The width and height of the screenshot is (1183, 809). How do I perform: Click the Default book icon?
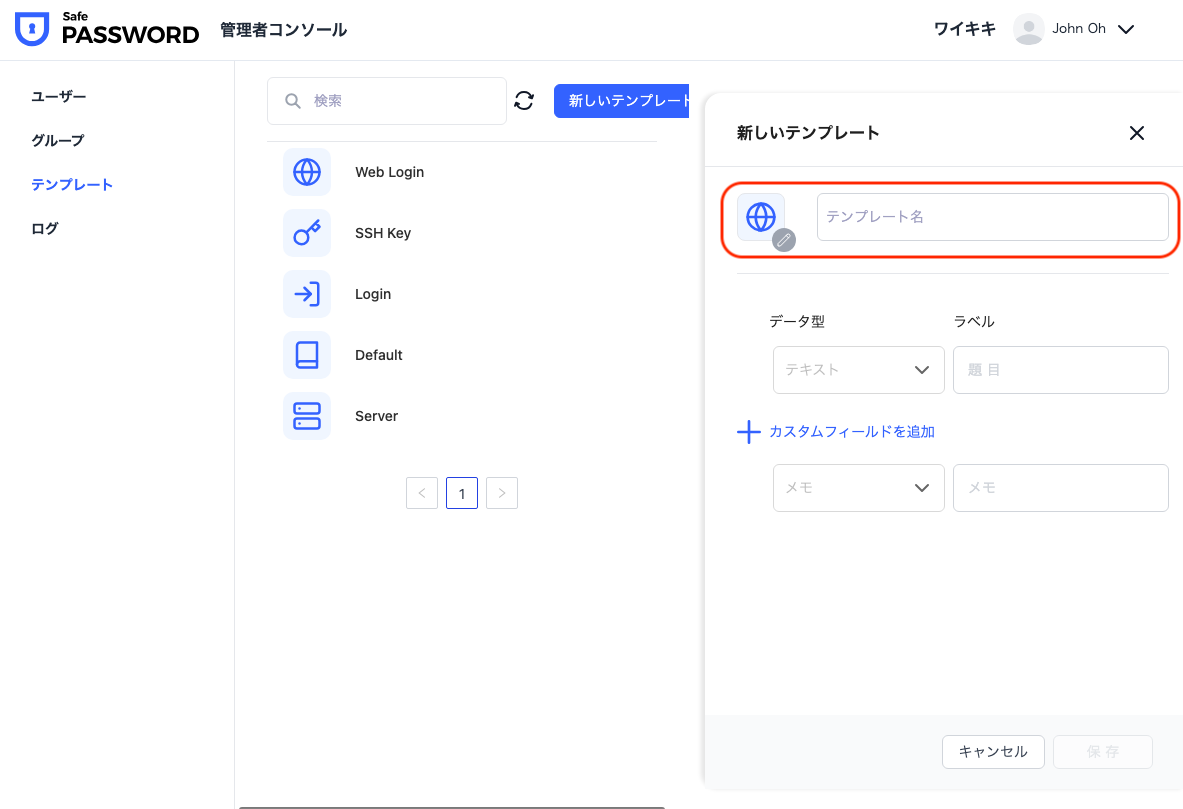[307, 355]
